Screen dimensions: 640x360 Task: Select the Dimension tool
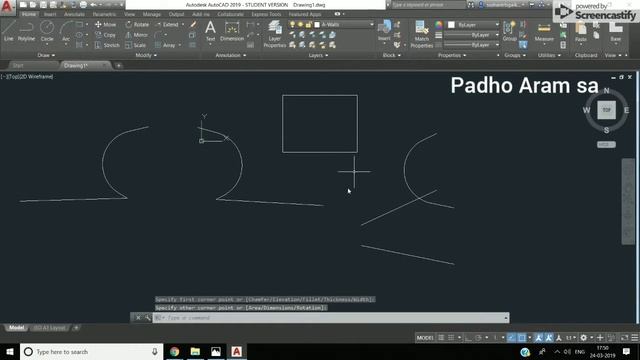[232, 31]
